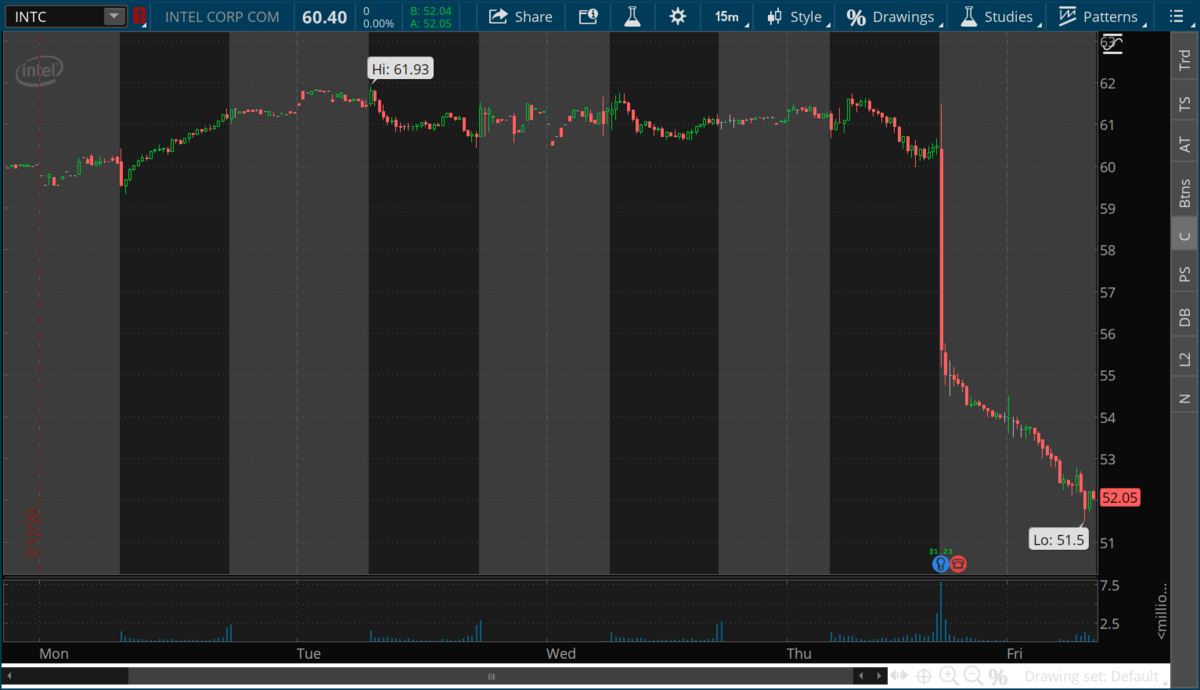1200x690 pixels.
Task: Click the chart drawing mode icon top-right
Action: point(1112,44)
